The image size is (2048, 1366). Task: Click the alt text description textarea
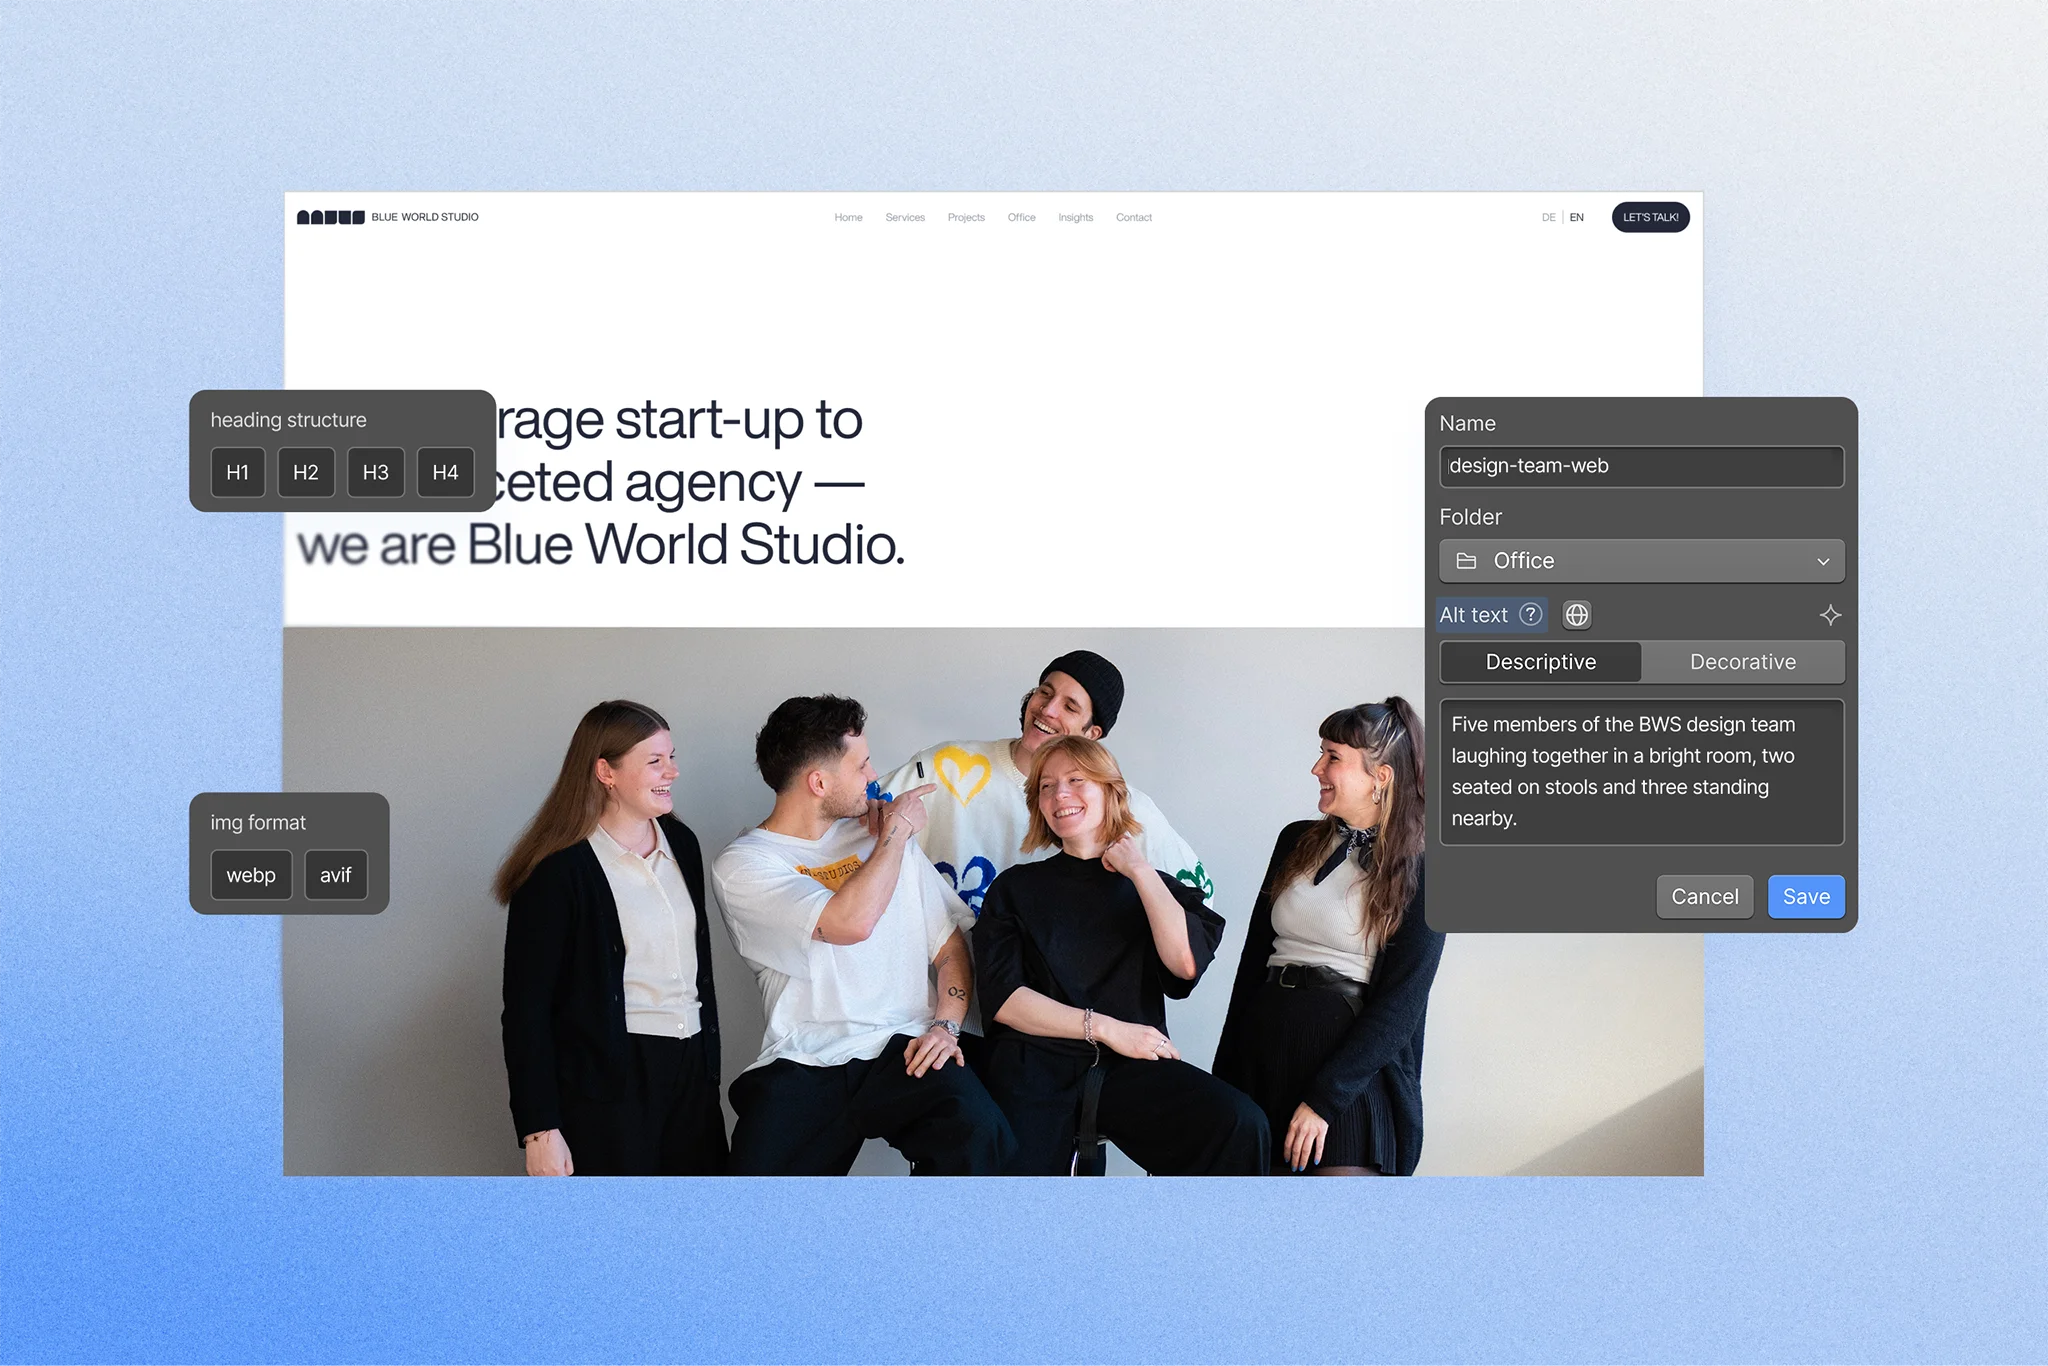(1641, 772)
